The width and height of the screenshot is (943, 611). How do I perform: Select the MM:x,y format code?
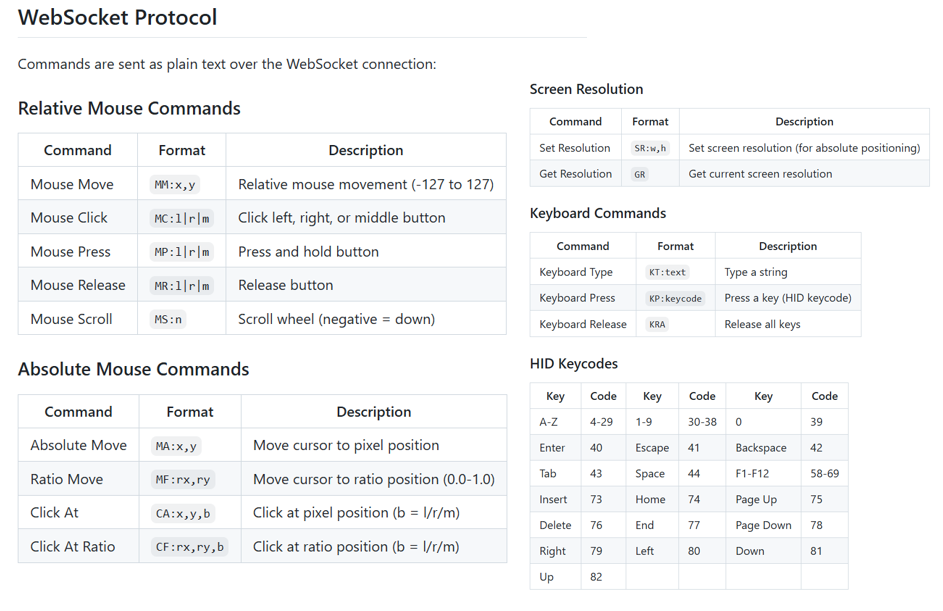pos(175,185)
